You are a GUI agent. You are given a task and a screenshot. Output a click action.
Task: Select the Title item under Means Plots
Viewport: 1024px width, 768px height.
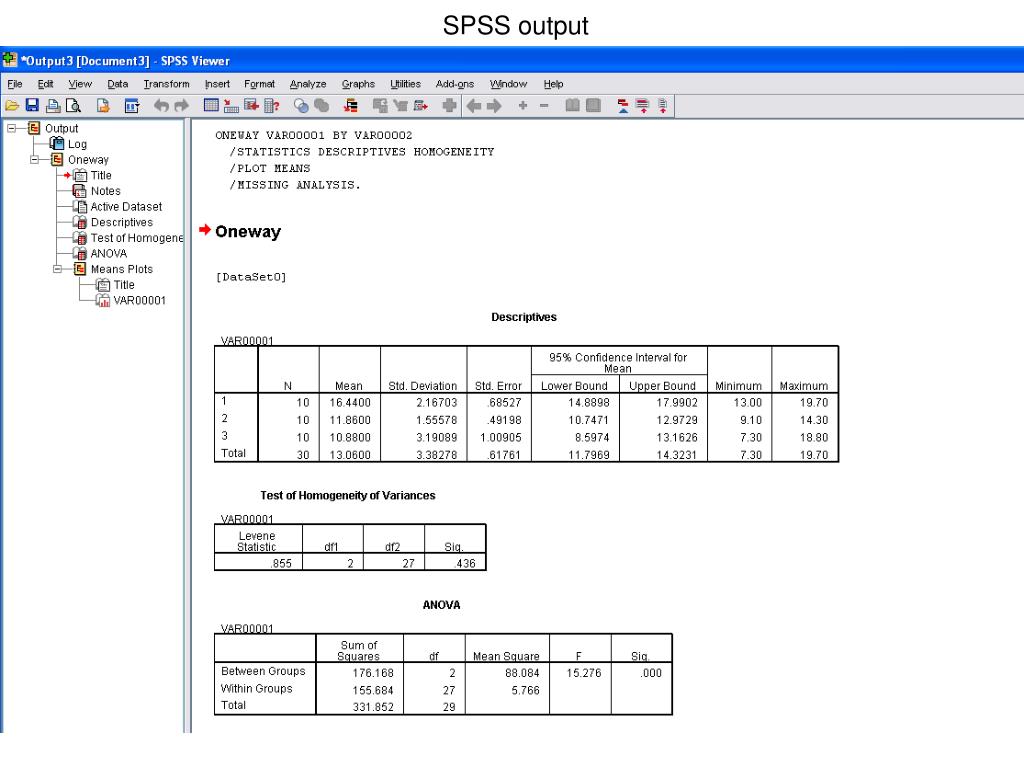tap(124, 285)
